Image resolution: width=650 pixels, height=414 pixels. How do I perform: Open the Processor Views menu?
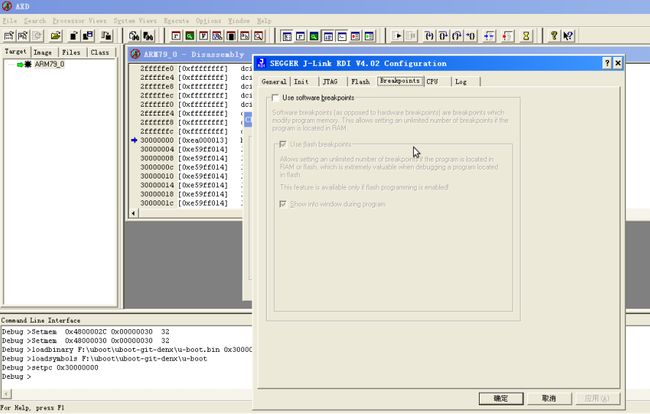[x=79, y=20]
